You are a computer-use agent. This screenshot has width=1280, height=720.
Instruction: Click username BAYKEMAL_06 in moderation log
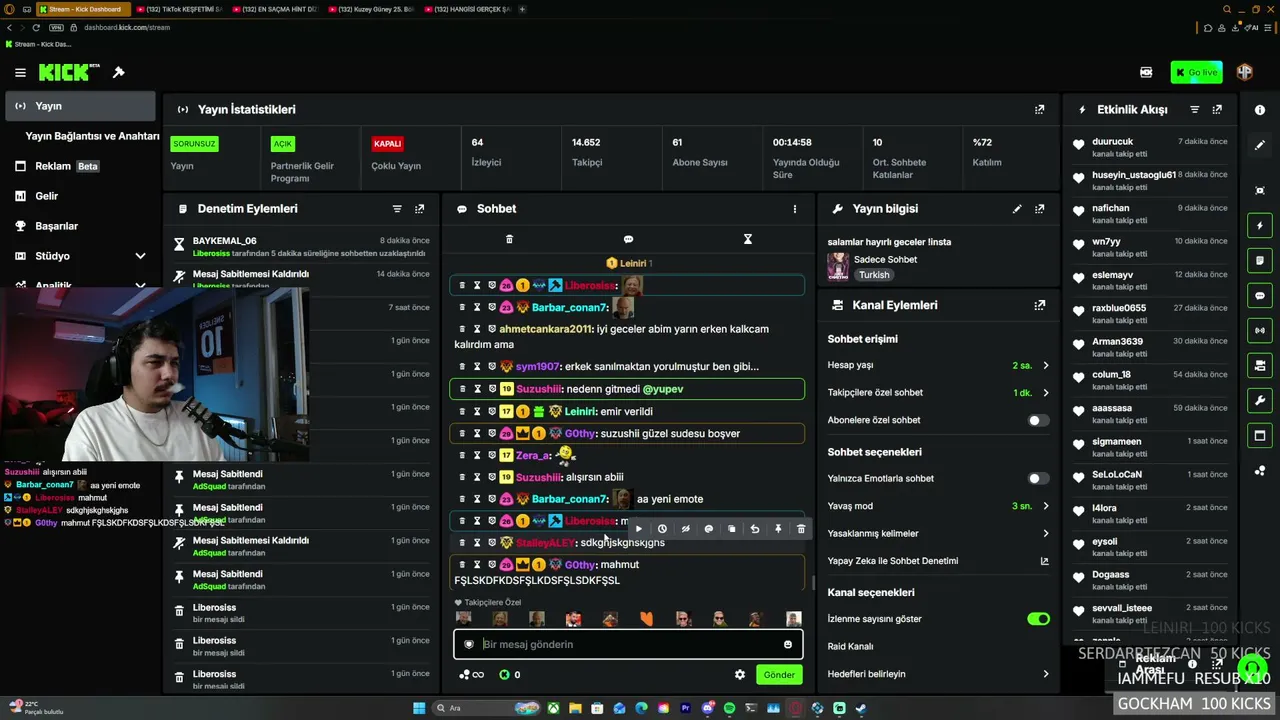click(225, 241)
